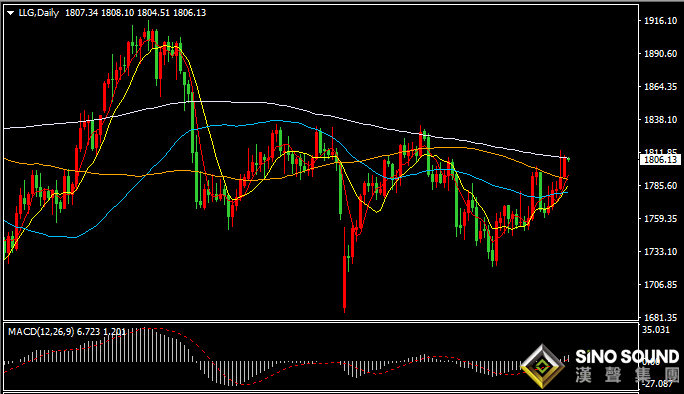The height and width of the screenshot is (394, 684).
Task: Click the 1890.60 price axis label
Action: [x=660, y=54]
